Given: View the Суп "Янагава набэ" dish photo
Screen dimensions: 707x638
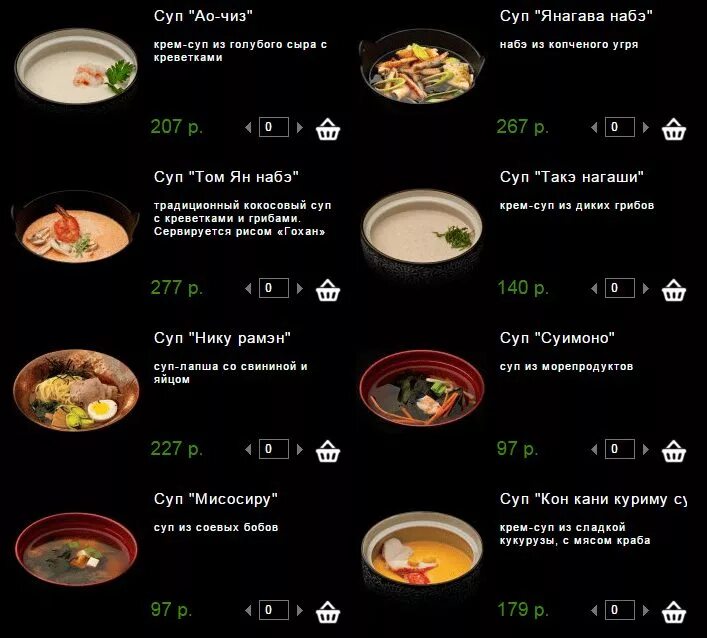Looking at the screenshot, I should click(x=422, y=67).
